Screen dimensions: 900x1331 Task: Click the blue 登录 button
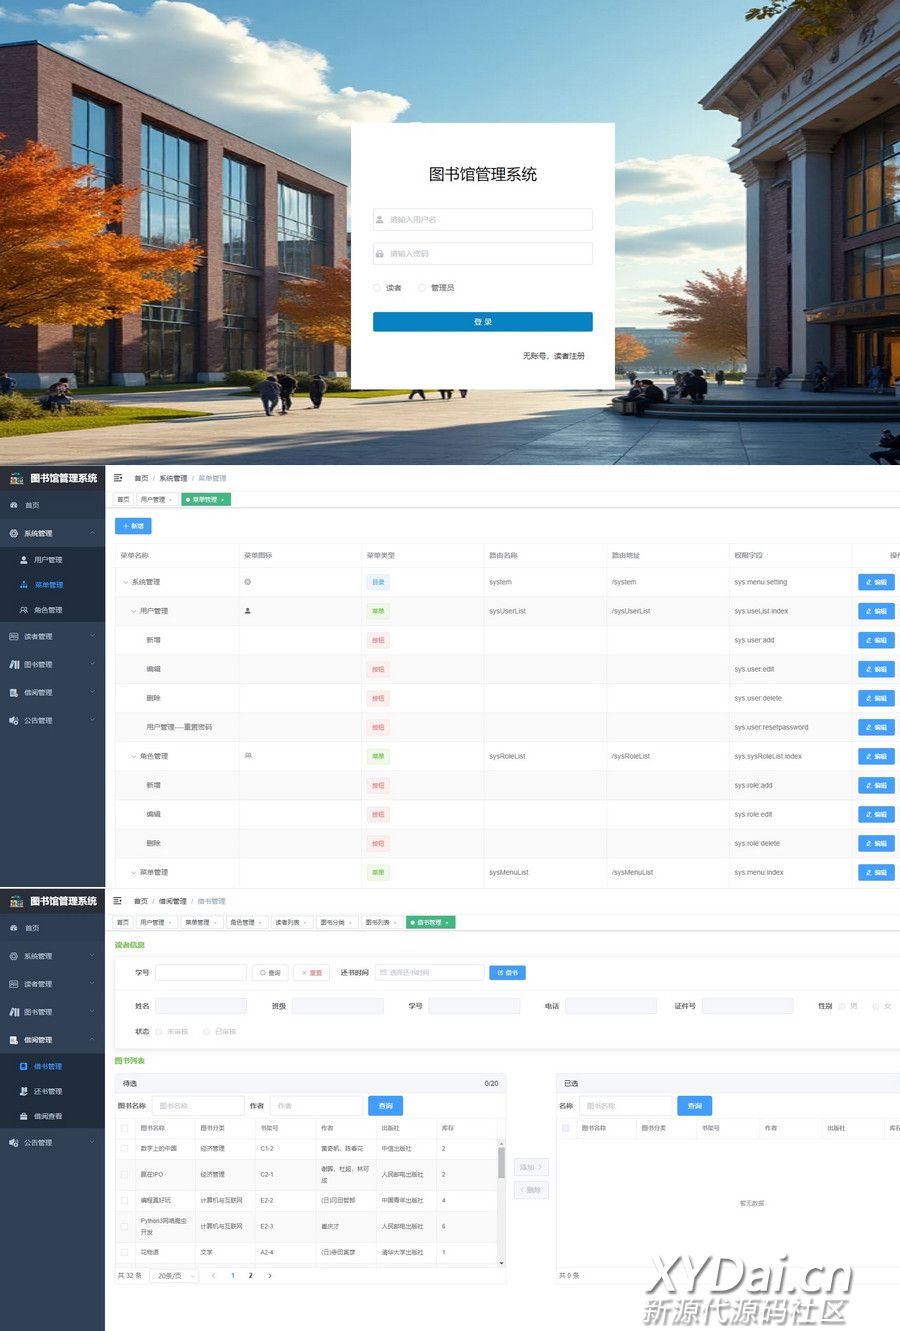pos(482,322)
